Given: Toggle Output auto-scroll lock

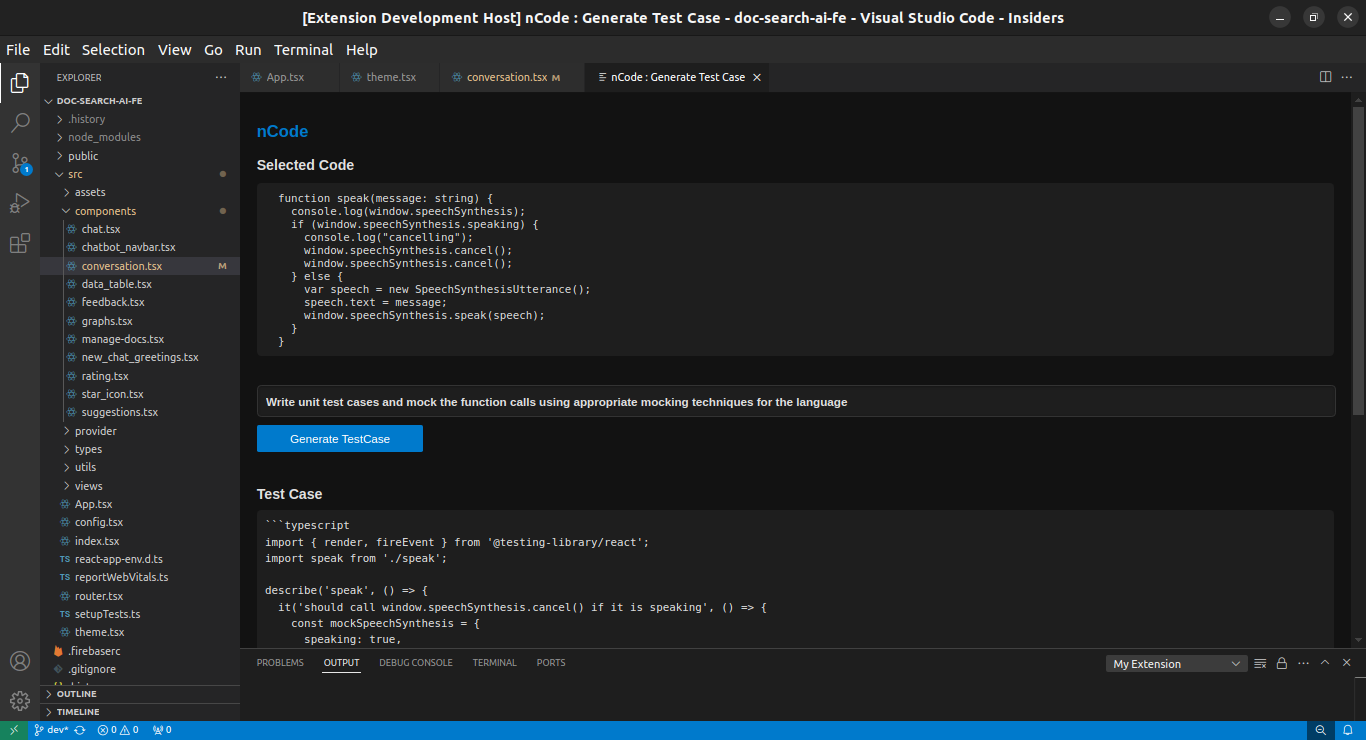Looking at the screenshot, I should 1281,663.
